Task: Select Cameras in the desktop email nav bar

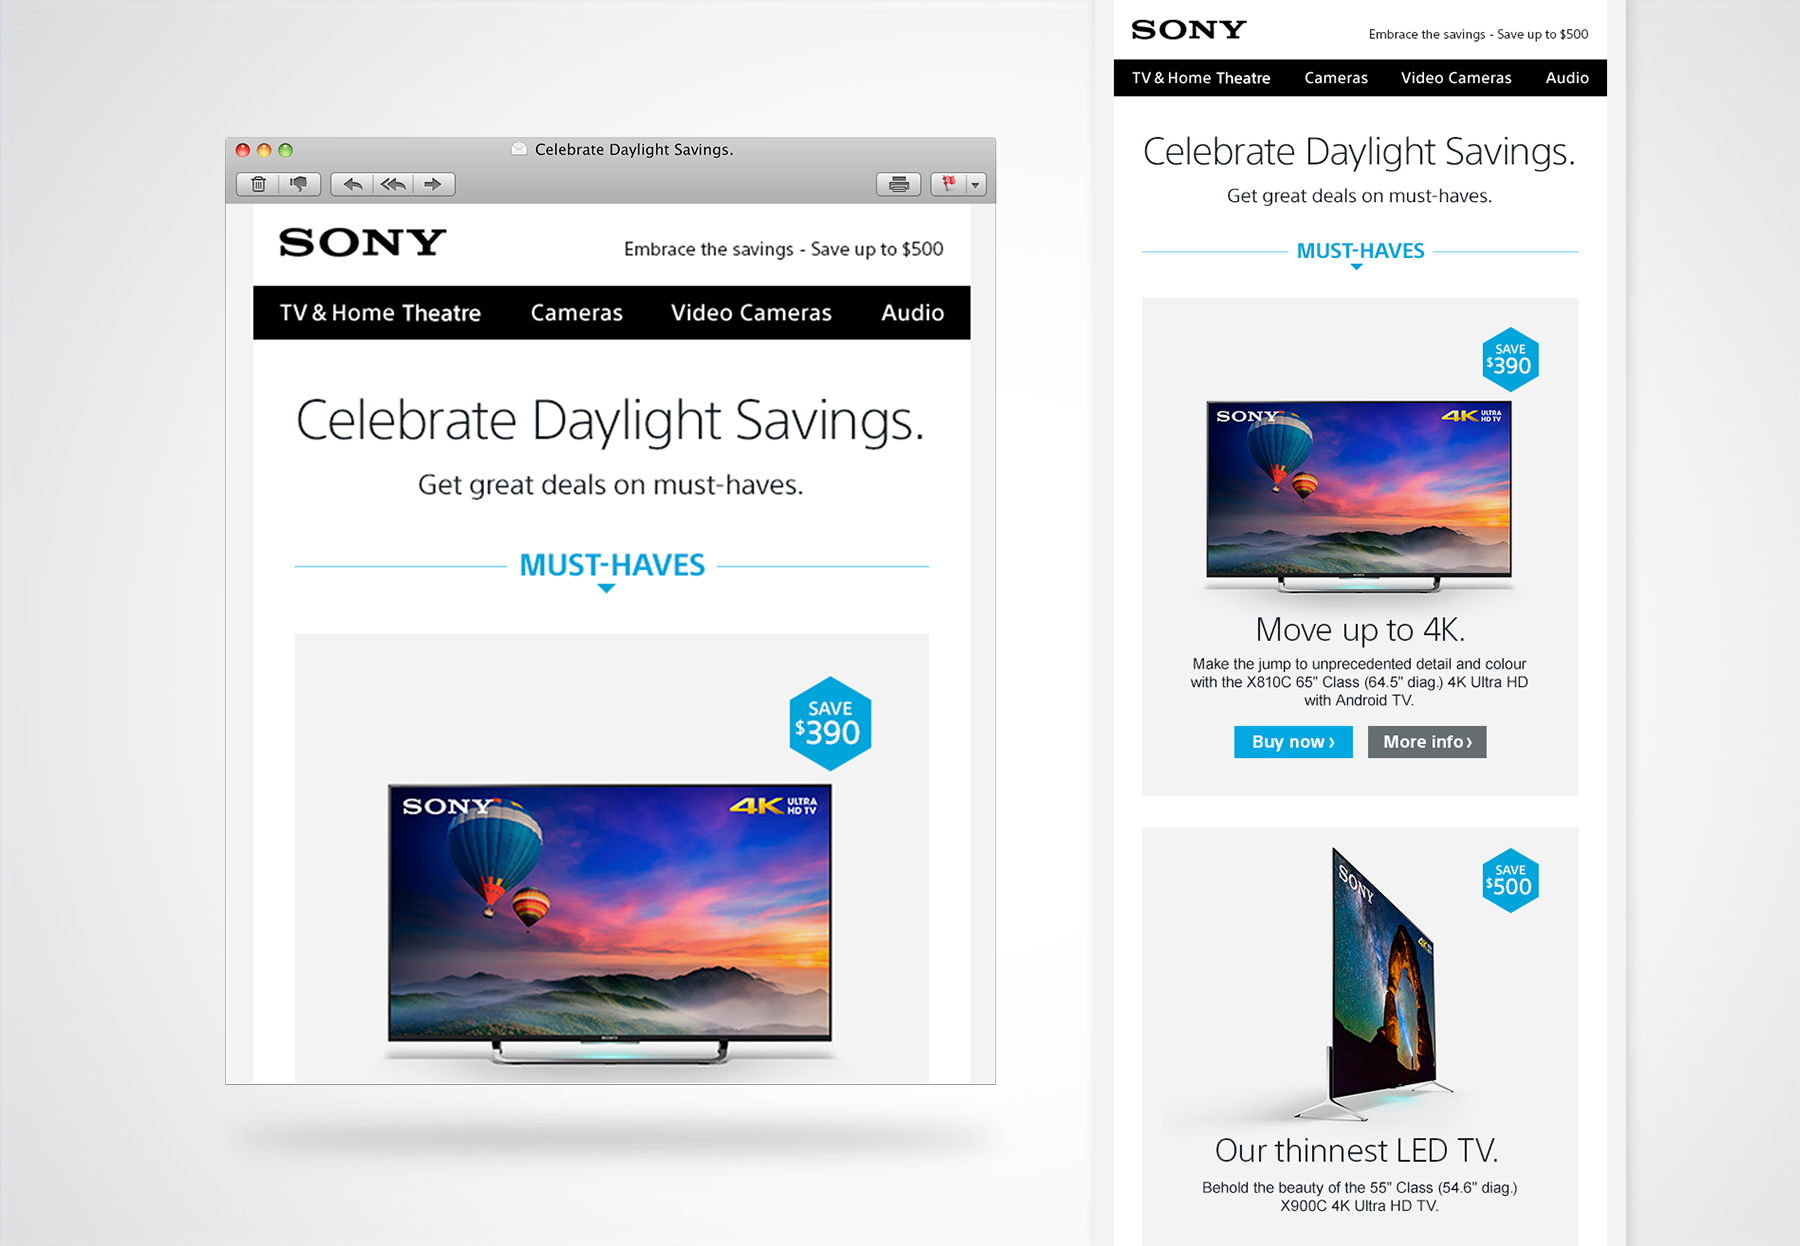Action: [577, 313]
